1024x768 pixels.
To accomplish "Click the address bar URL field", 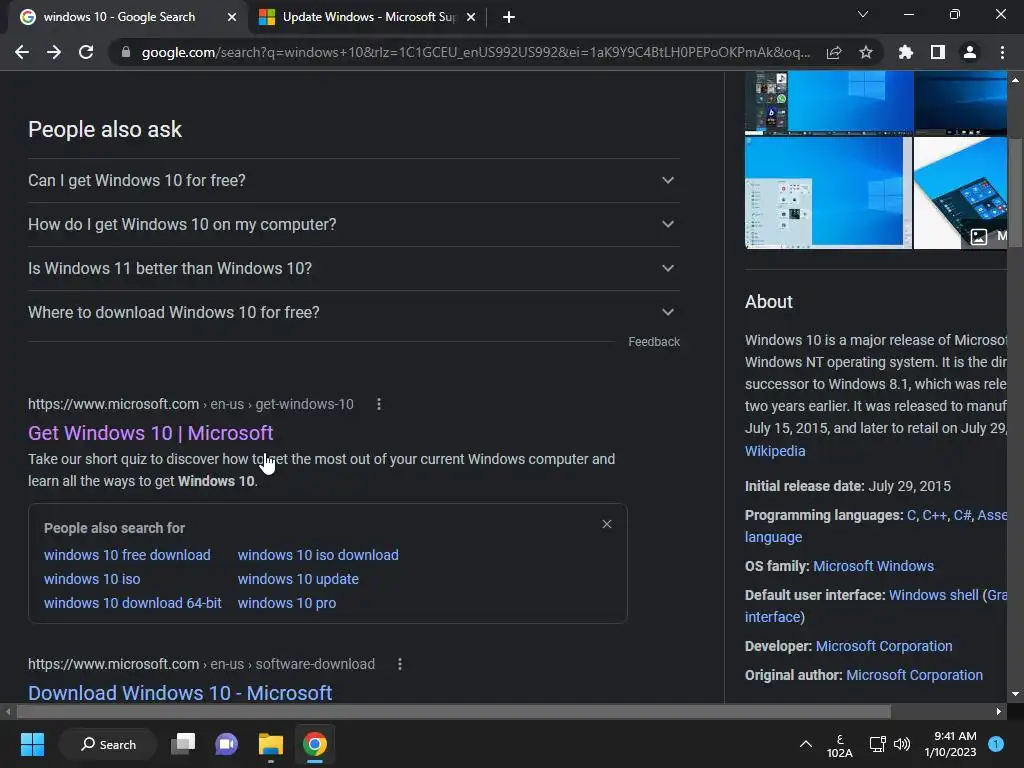I will point(475,52).
